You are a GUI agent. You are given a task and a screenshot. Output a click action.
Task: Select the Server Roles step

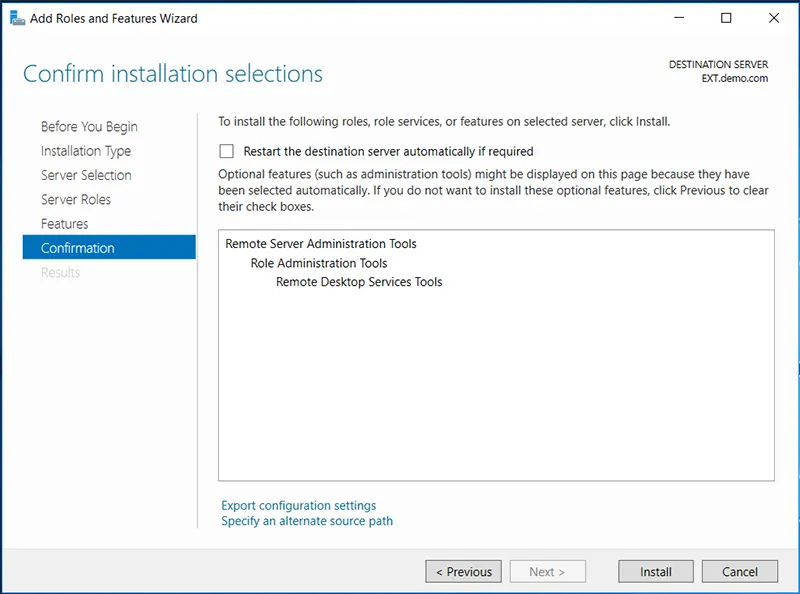tap(76, 200)
